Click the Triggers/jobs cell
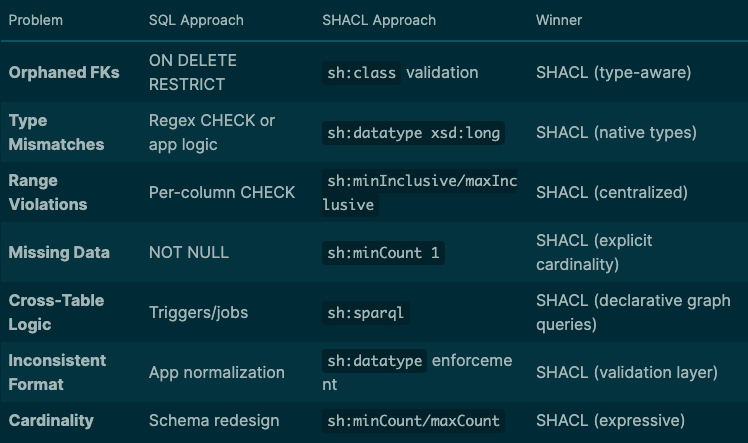This screenshot has height=443, width=748. click(198, 313)
